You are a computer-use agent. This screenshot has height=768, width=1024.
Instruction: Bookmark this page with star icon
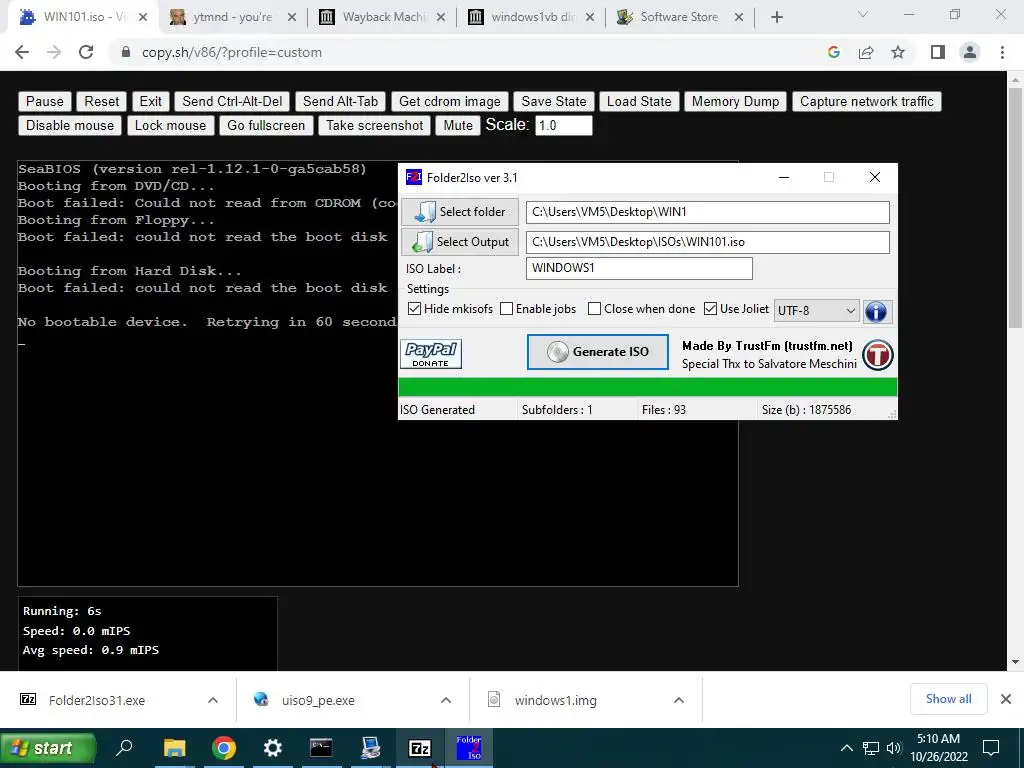pyautogui.click(x=898, y=52)
